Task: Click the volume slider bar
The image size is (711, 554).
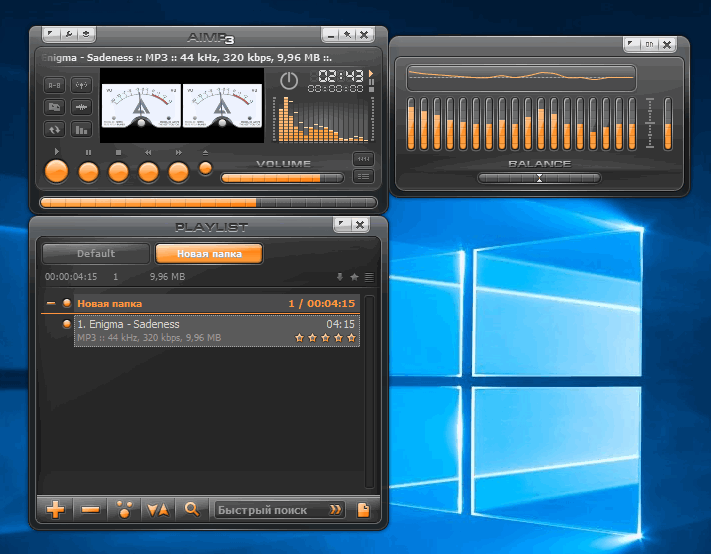Action: click(281, 178)
